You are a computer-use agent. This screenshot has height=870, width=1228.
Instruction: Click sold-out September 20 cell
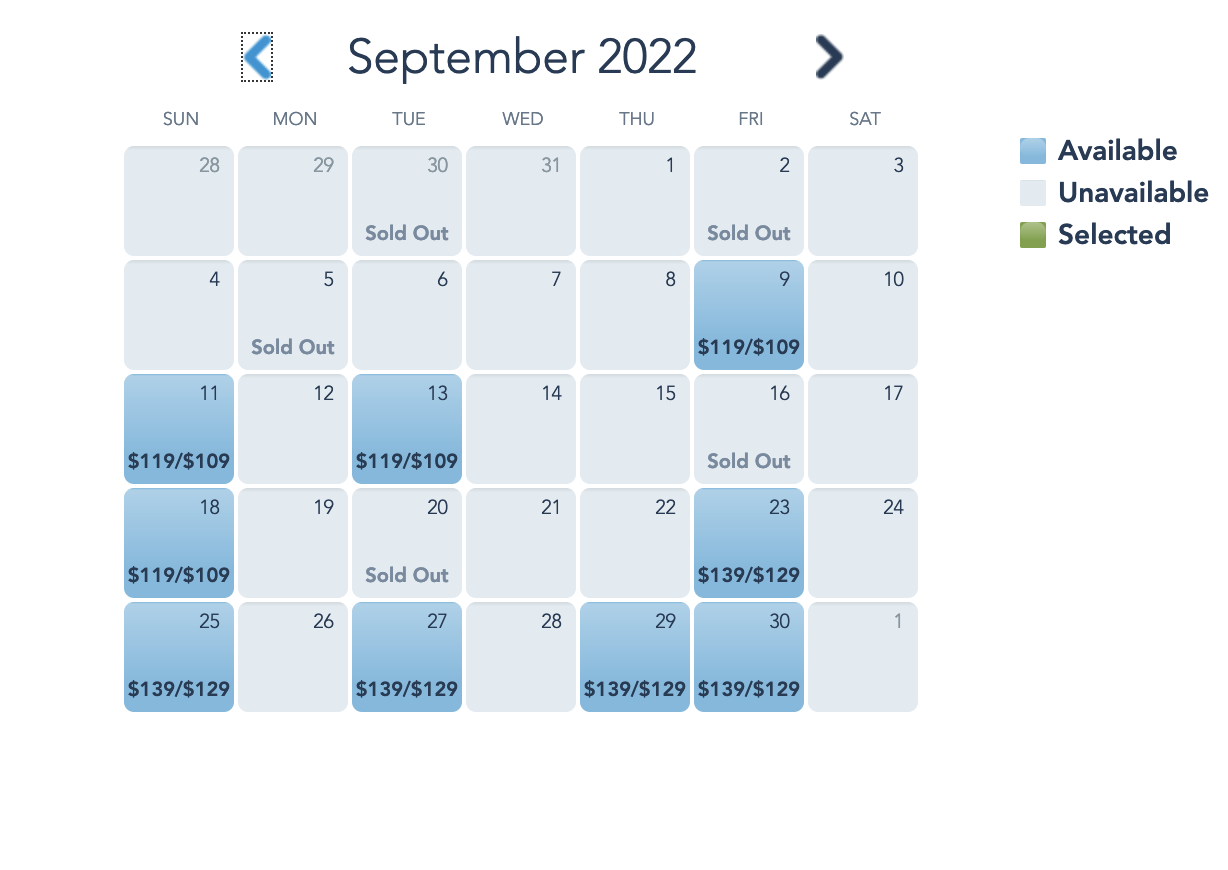407,543
